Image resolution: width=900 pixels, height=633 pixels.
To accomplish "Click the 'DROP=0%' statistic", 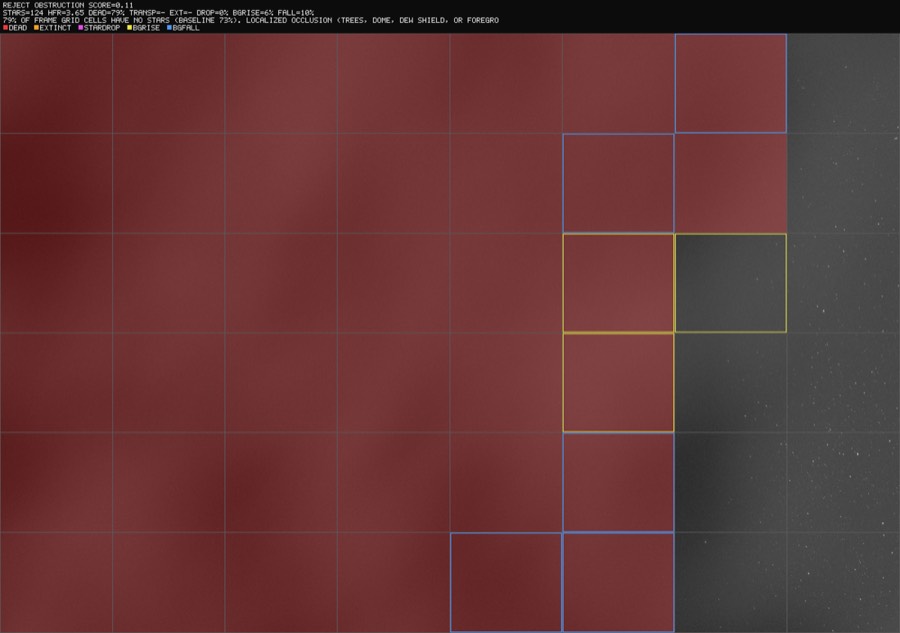I will tap(212, 13).
